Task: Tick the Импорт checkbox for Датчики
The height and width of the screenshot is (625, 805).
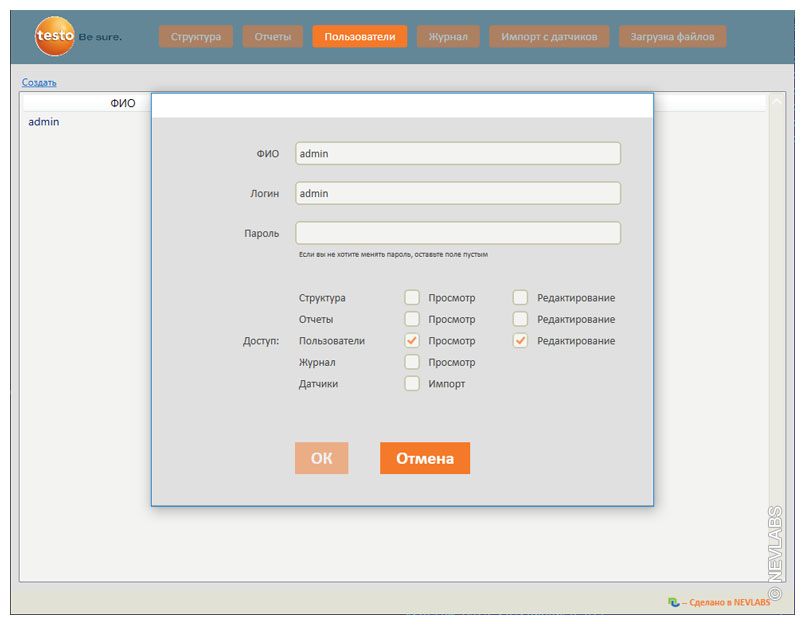Action: pos(412,384)
